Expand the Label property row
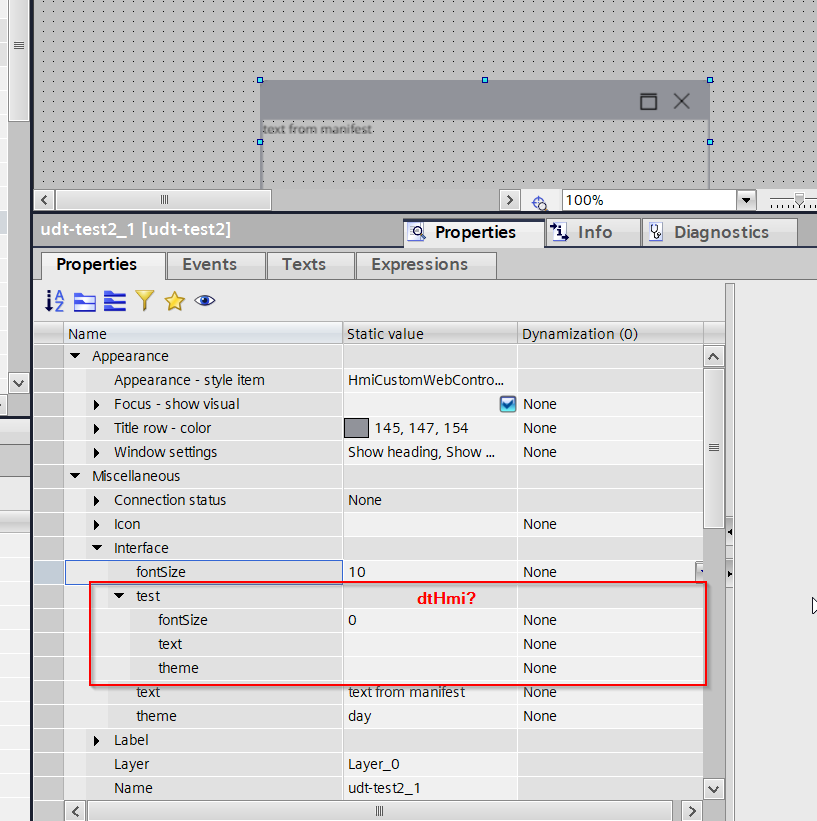Image resolution: width=817 pixels, height=821 pixels. [97, 740]
